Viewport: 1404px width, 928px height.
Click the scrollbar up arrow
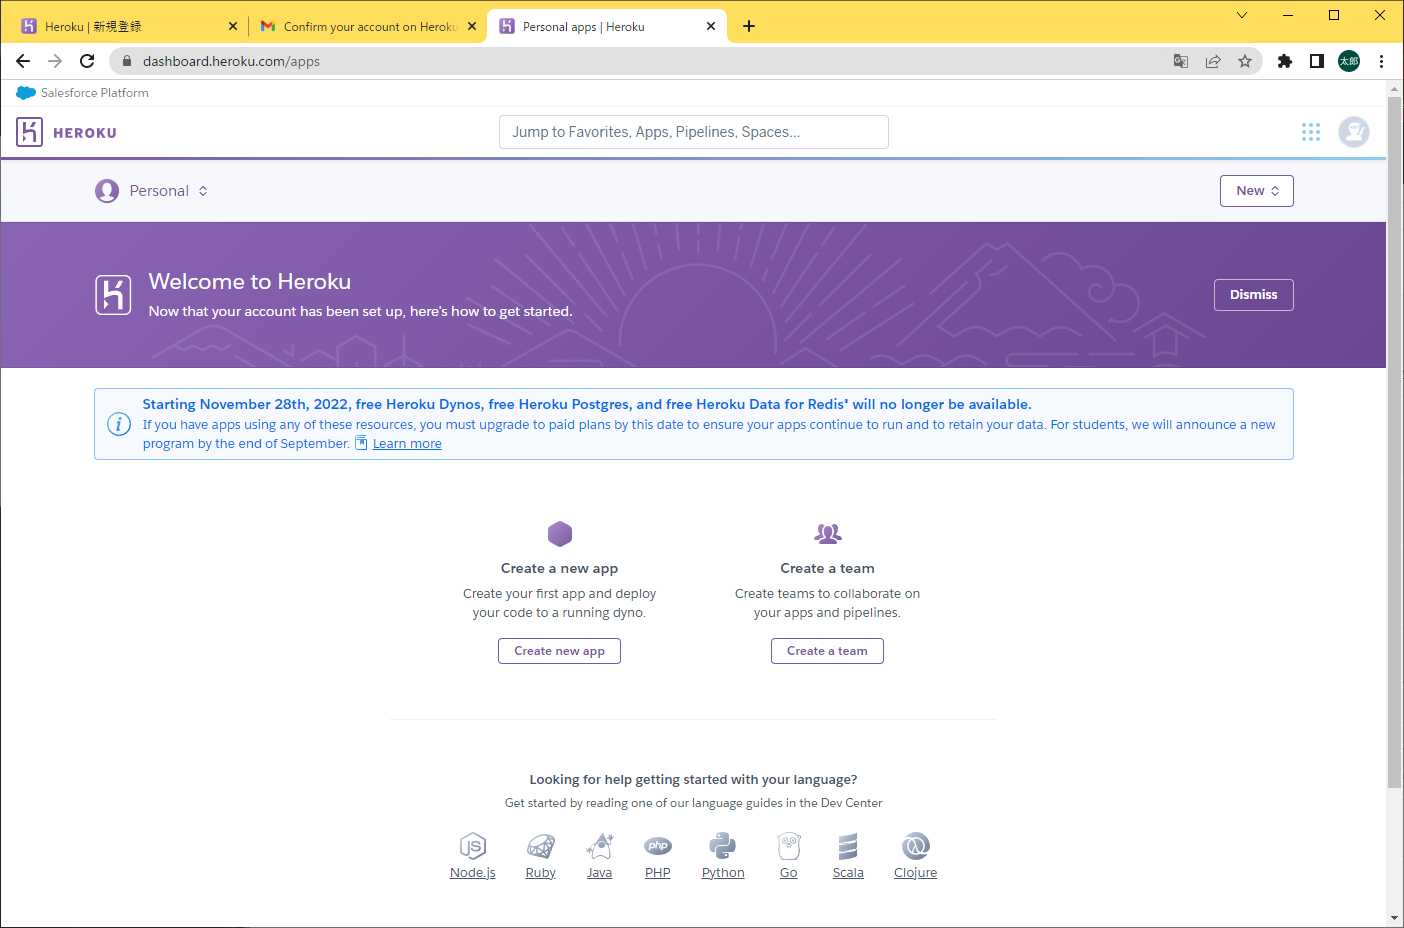click(1394, 90)
